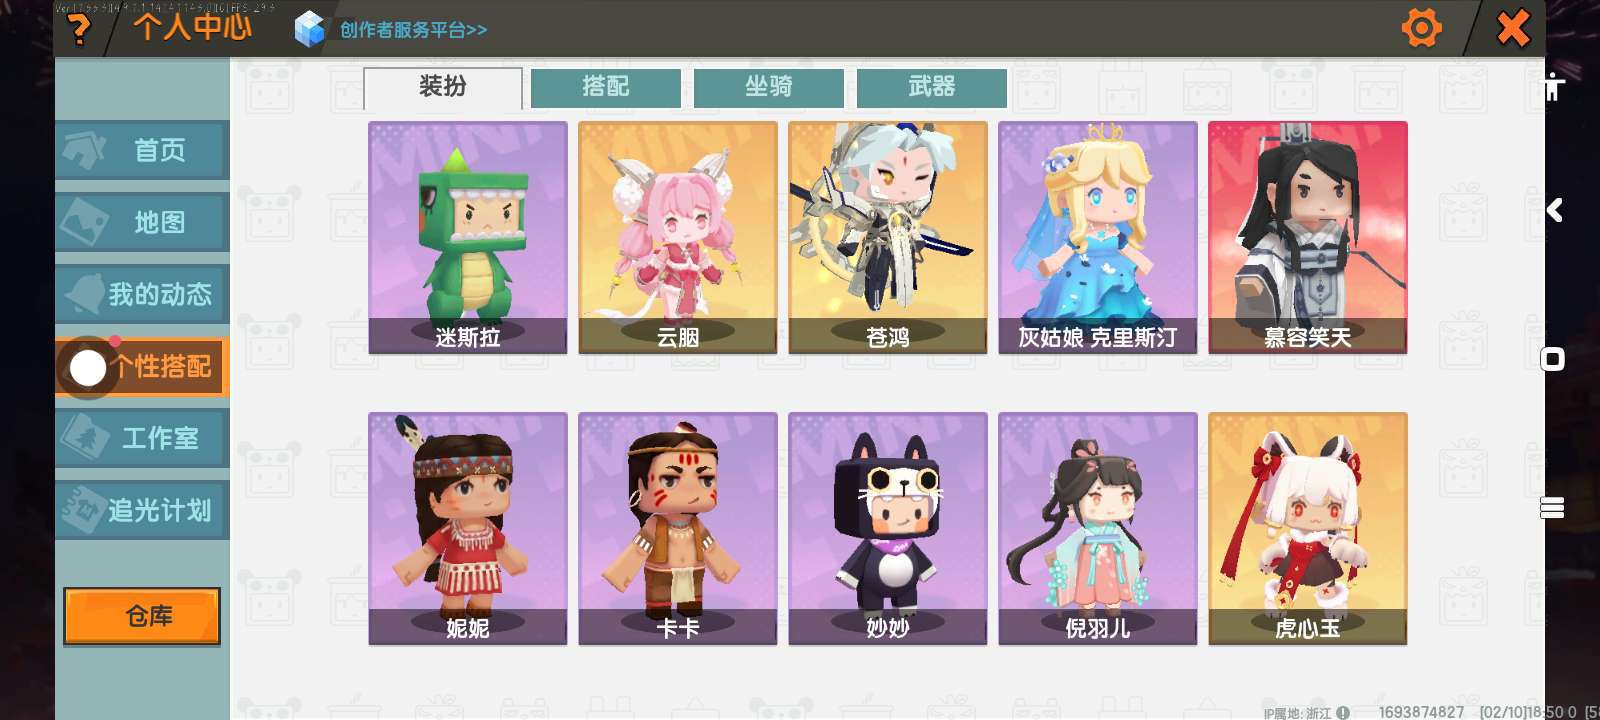1600x720 pixels.
Task: Open the 仓库 warehouse button
Action: (x=142, y=616)
